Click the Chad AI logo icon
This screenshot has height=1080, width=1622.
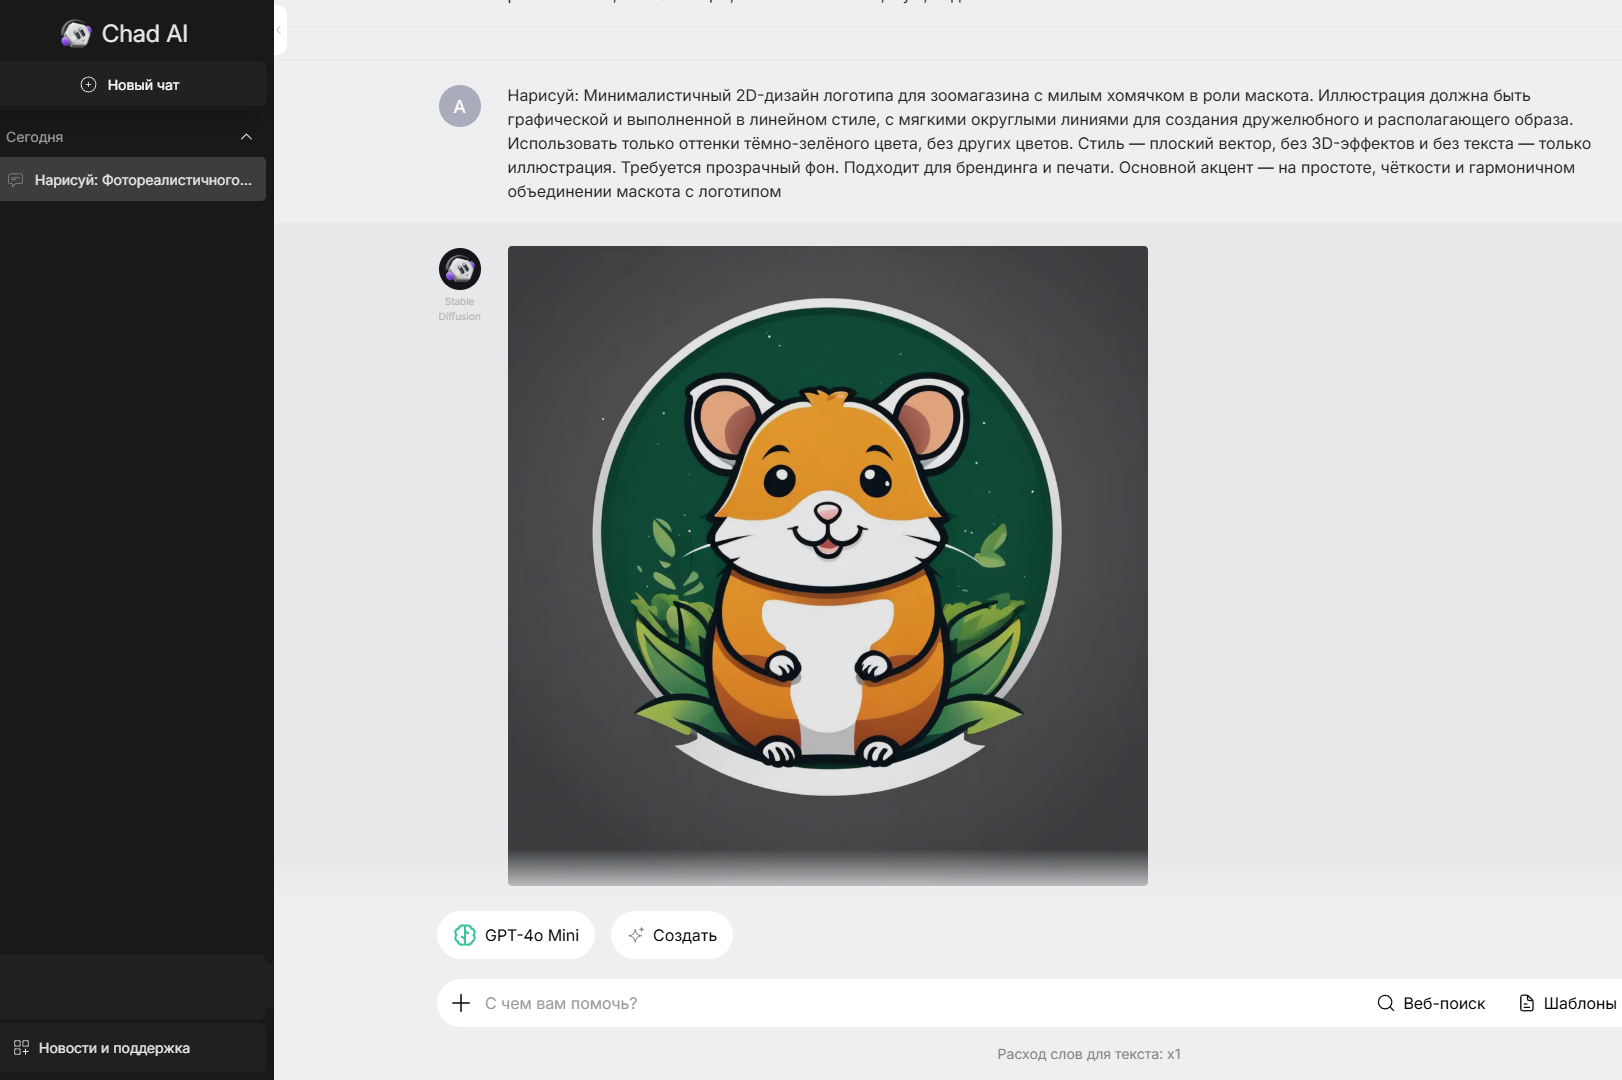76,34
